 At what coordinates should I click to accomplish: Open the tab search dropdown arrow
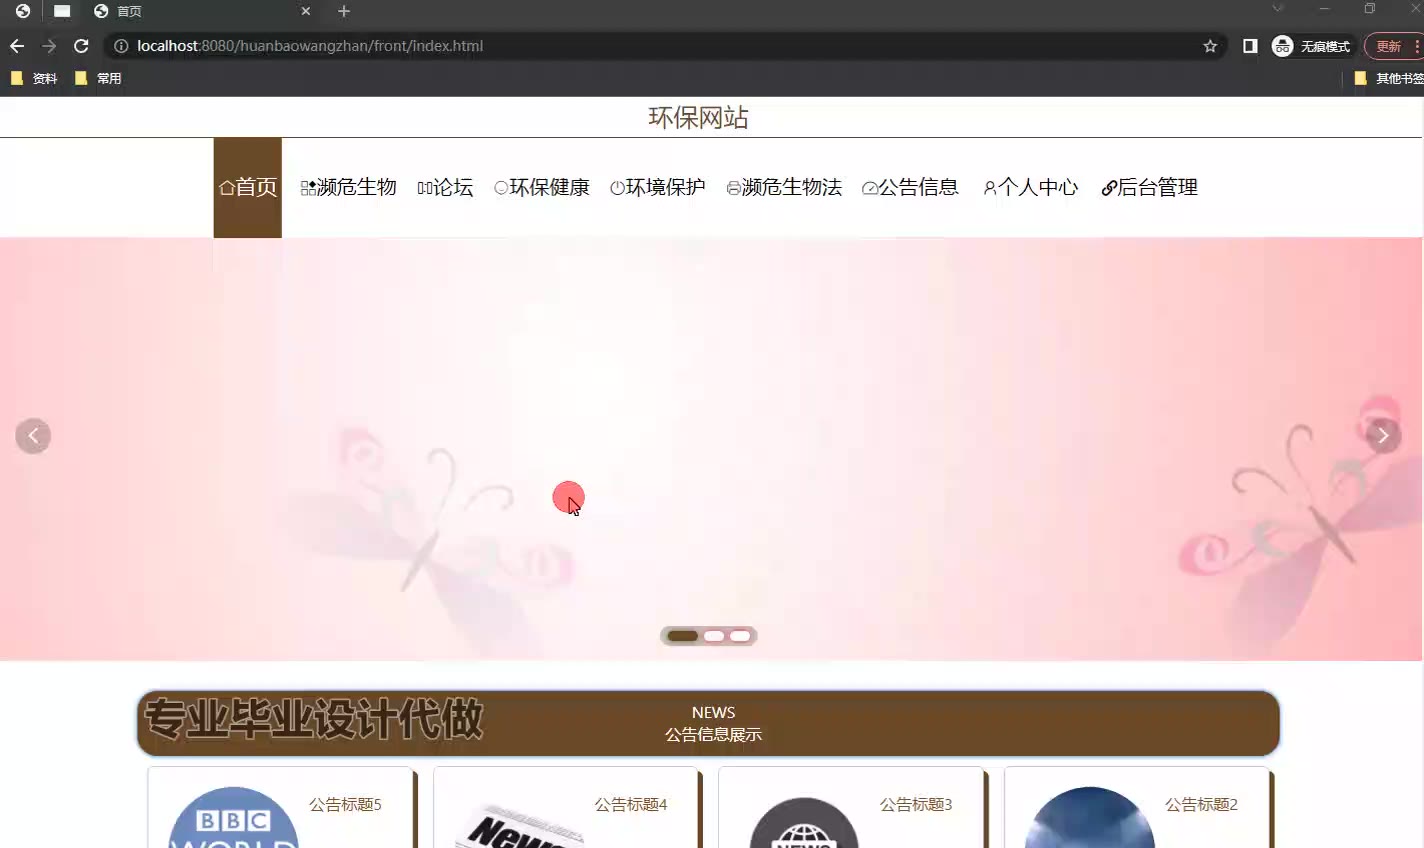1277,8
